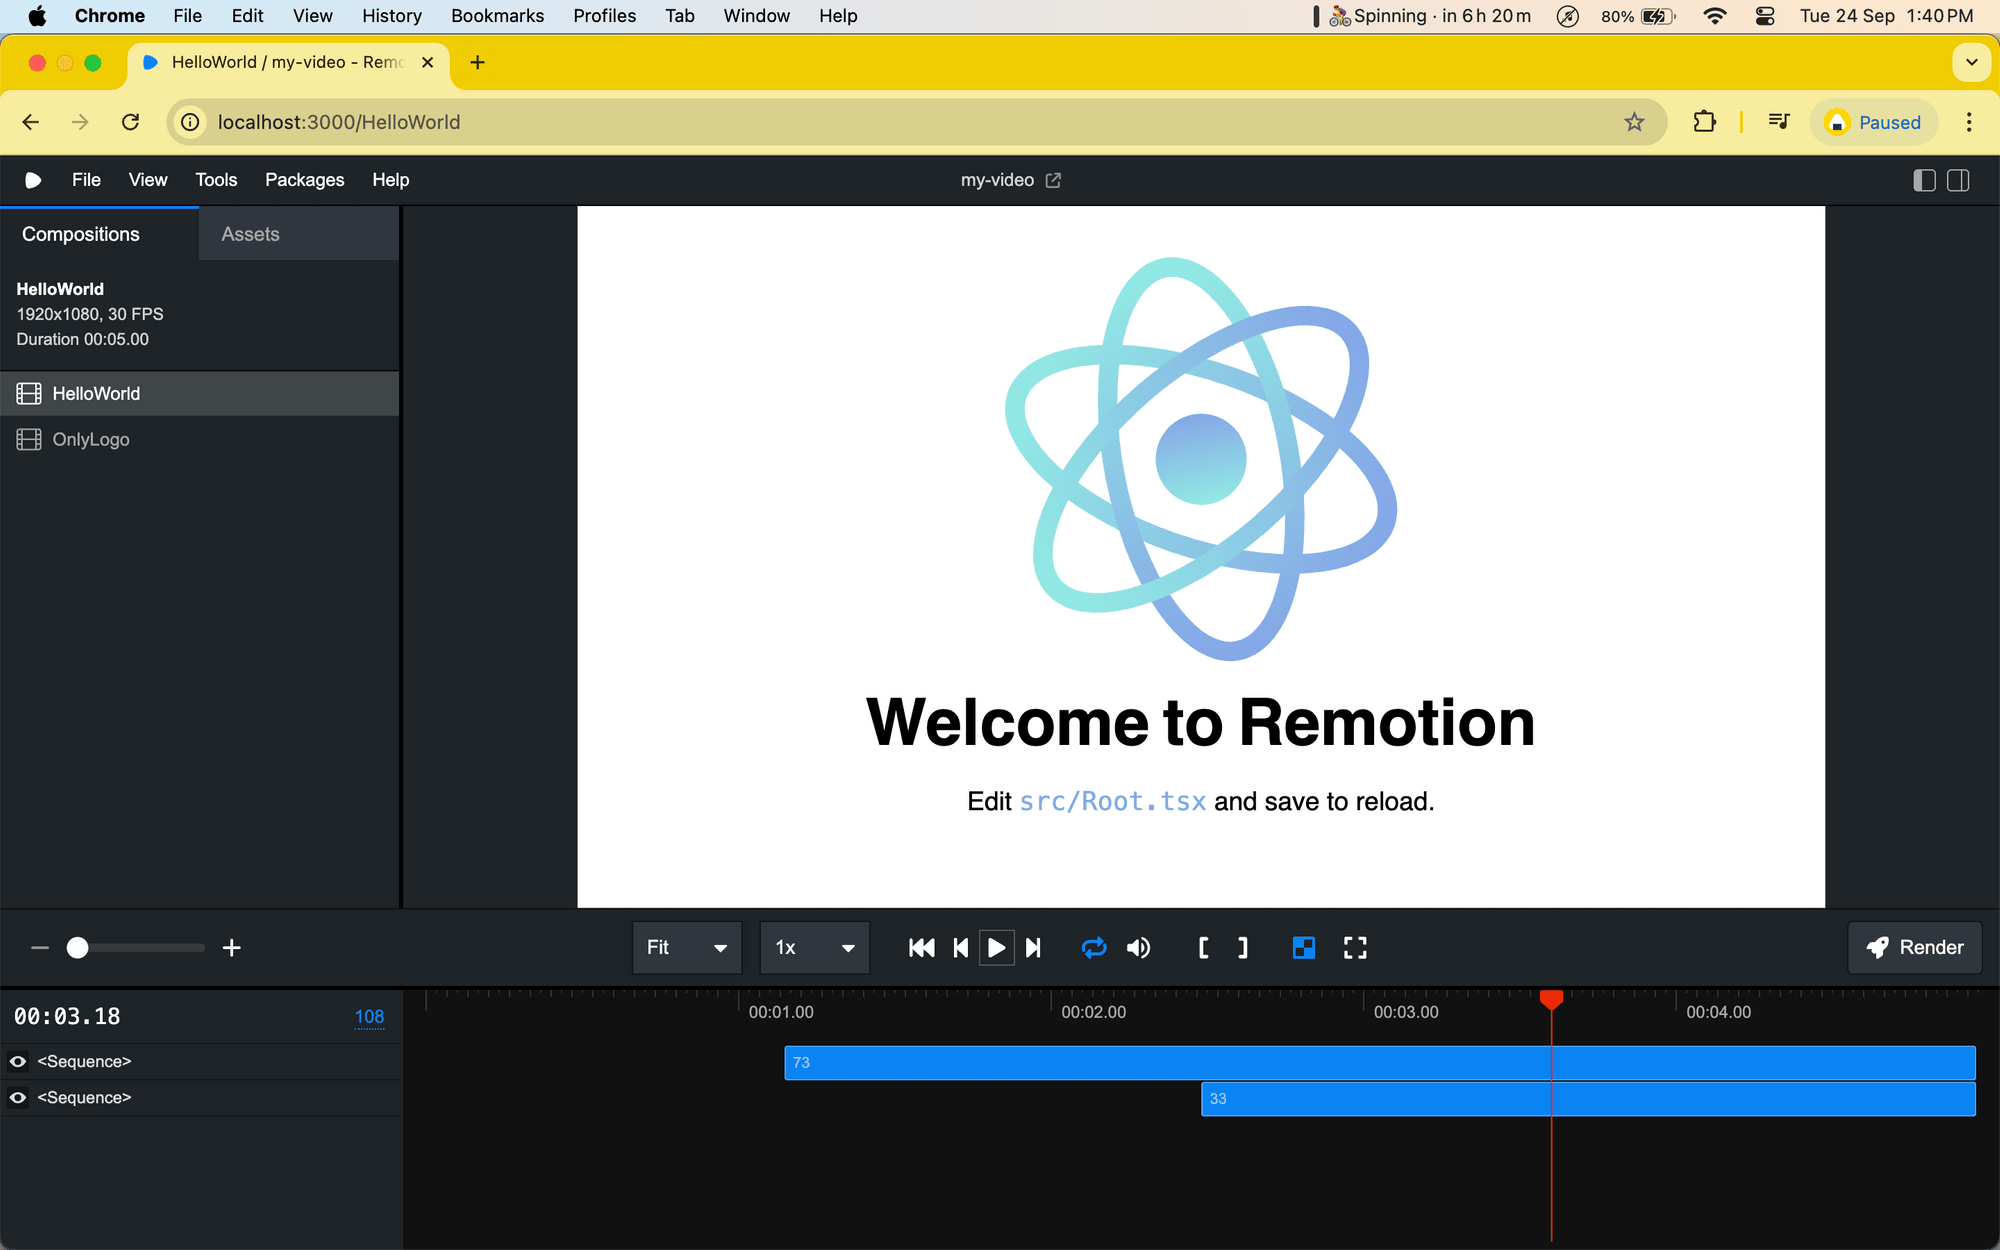Open the Chrome extensions puzzle icon
The width and height of the screenshot is (2000, 1250).
1705,122
